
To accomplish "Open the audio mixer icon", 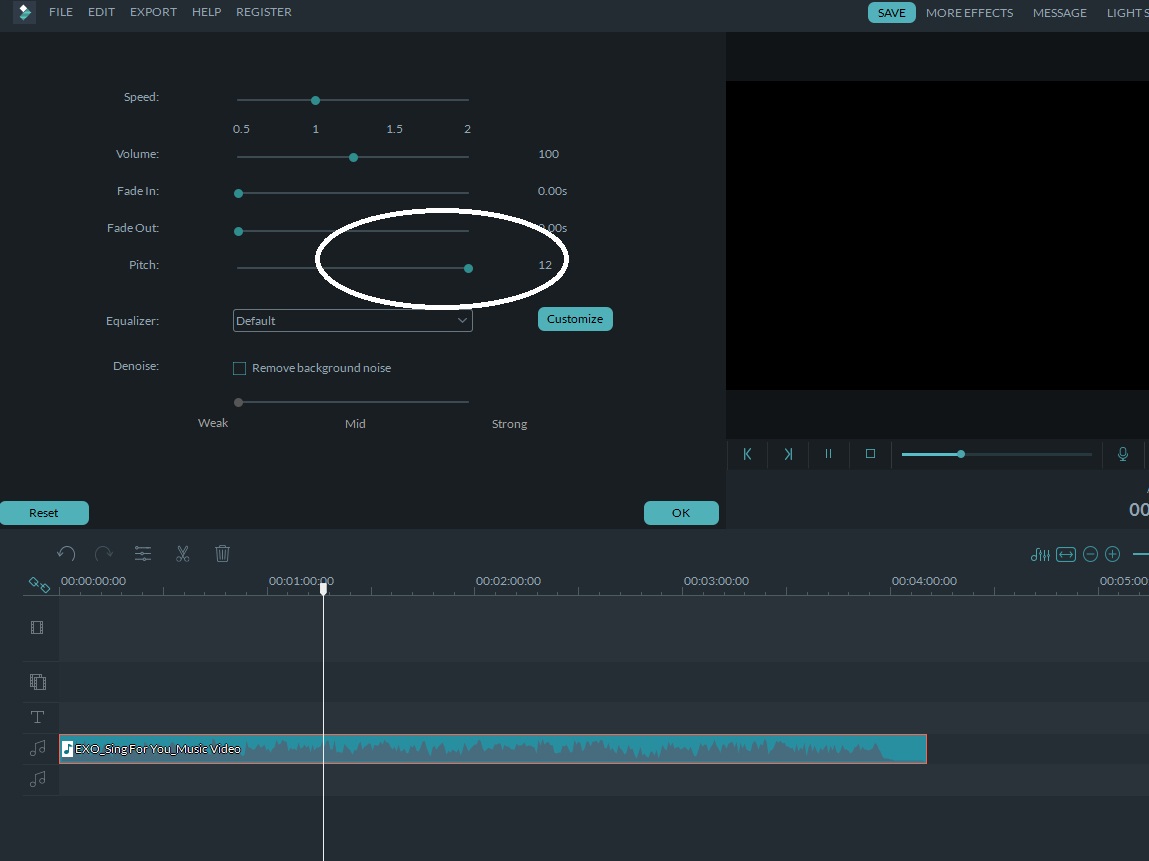I will (1040, 555).
